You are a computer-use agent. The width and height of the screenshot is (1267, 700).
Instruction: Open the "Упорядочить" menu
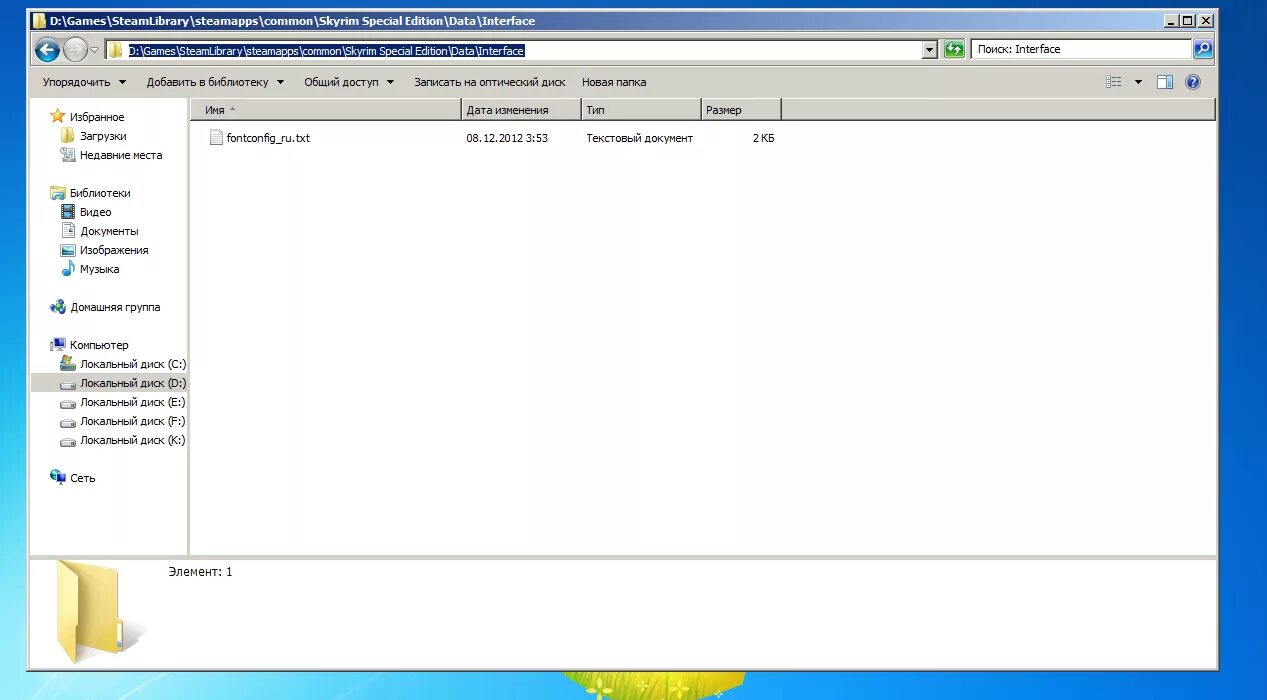coord(84,82)
